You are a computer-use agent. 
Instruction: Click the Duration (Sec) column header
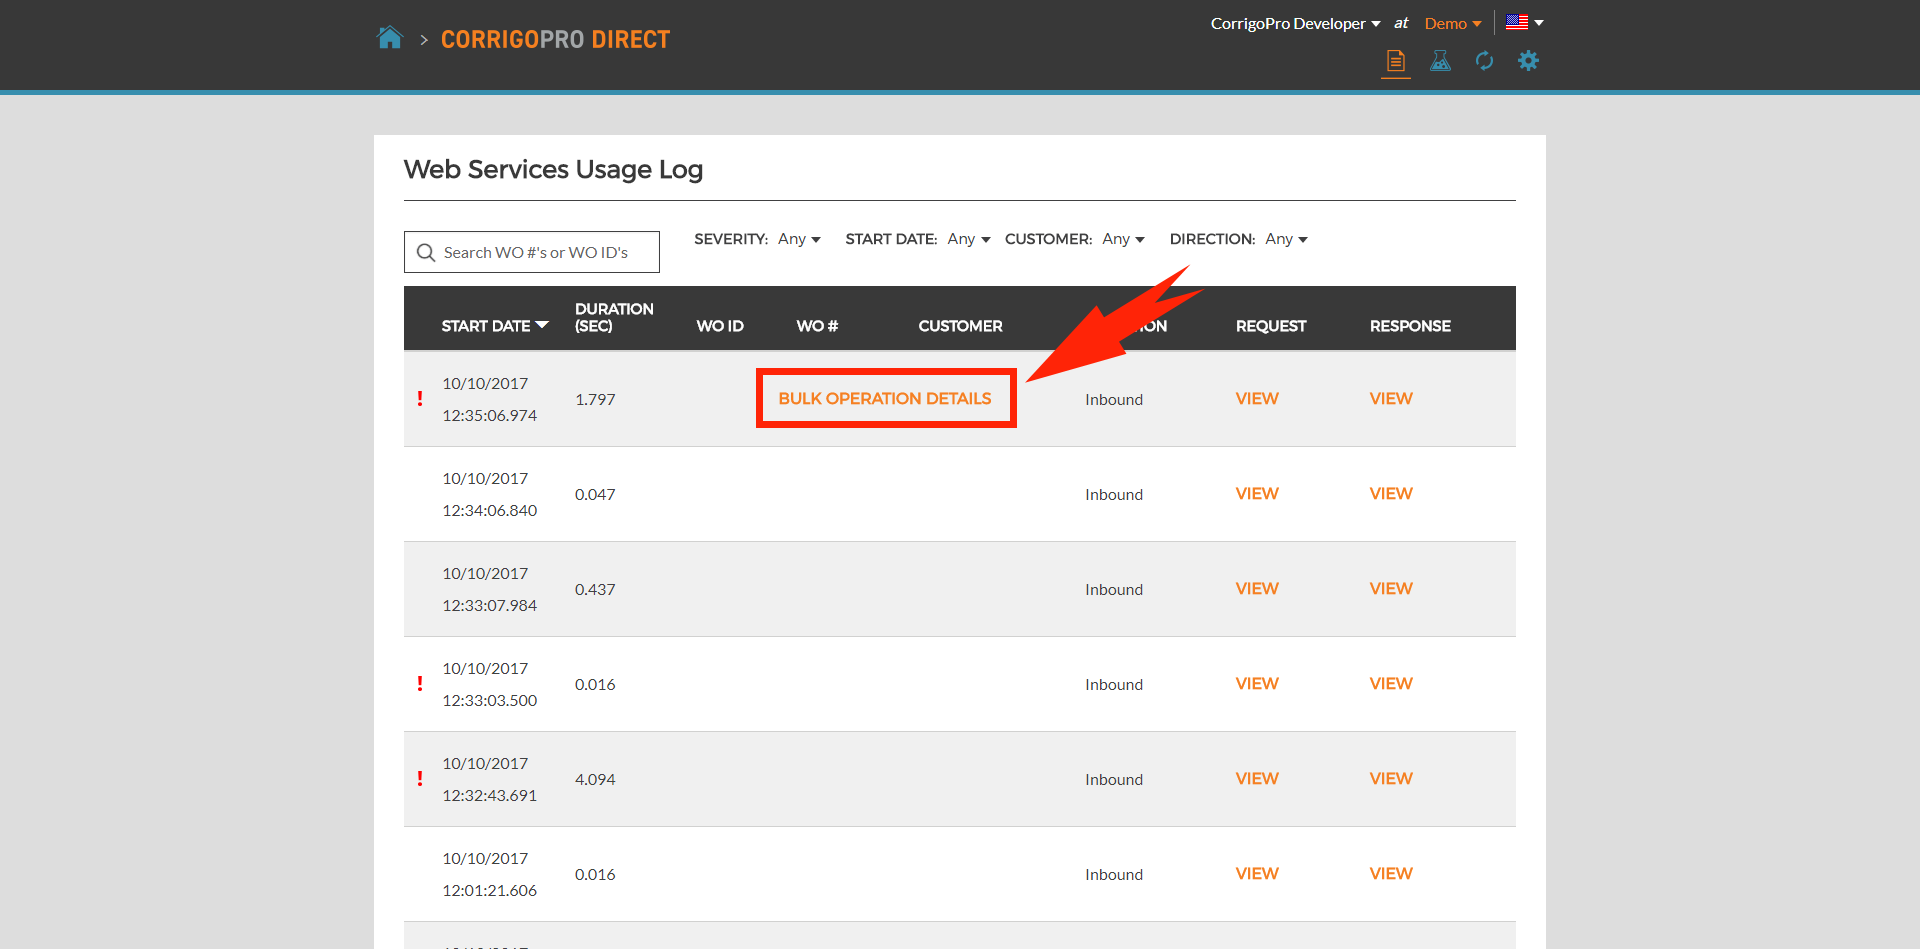coord(614,317)
